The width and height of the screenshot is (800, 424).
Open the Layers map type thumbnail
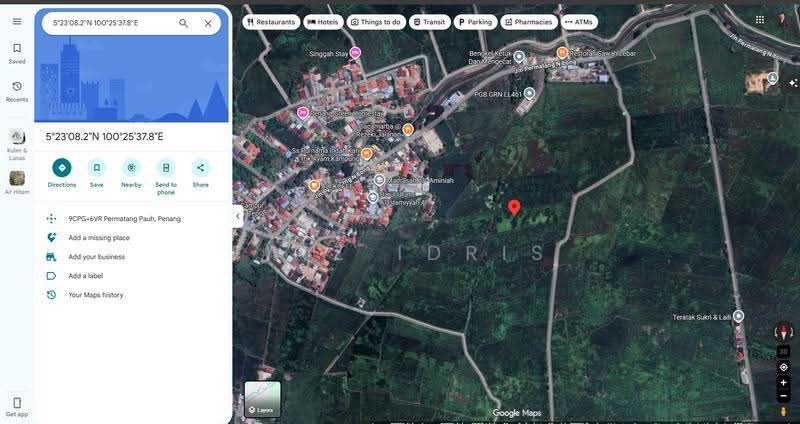click(262, 400)
